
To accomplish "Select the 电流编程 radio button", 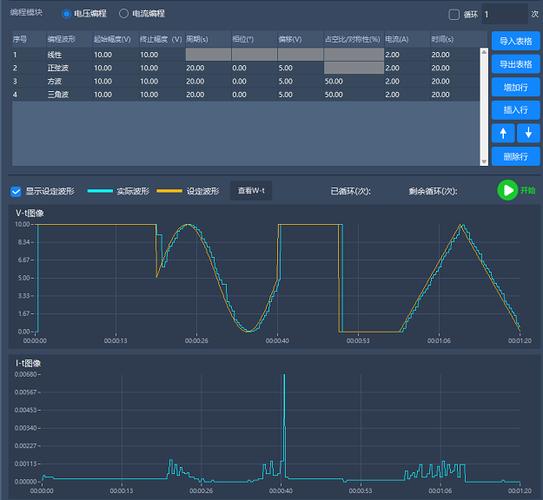I will point(124,14).
